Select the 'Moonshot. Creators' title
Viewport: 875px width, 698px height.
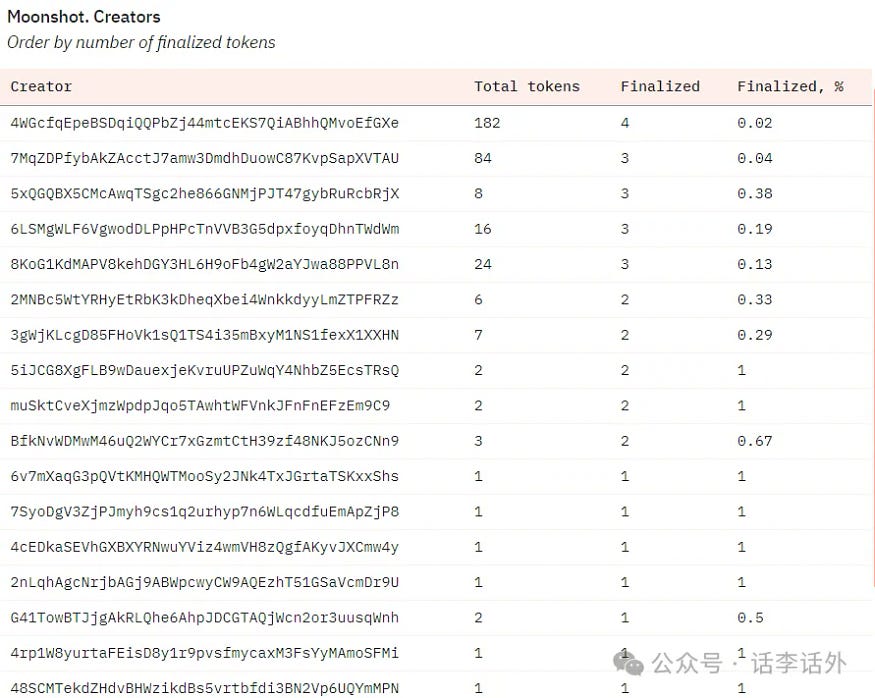pyautogui.click(x=84, y=17)
